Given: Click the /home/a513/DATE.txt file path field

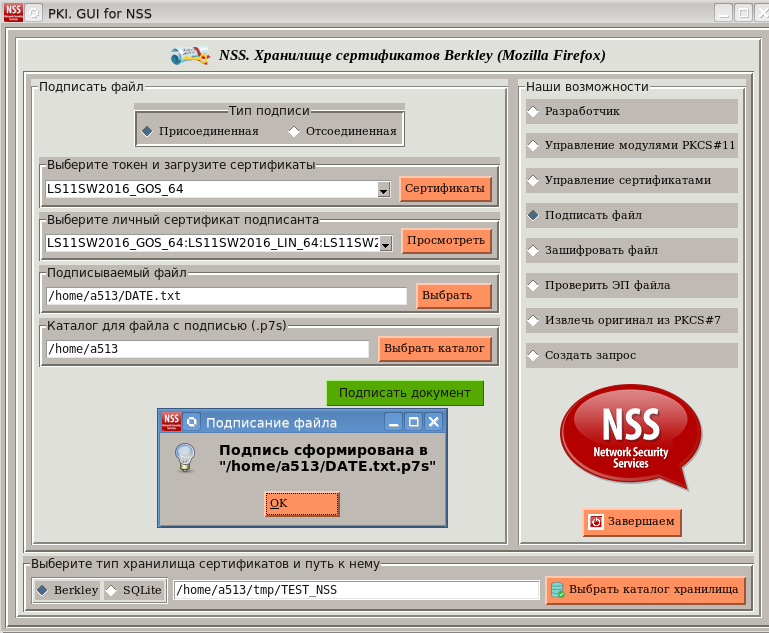Looking at the screenshot, I should click(226, 296).
